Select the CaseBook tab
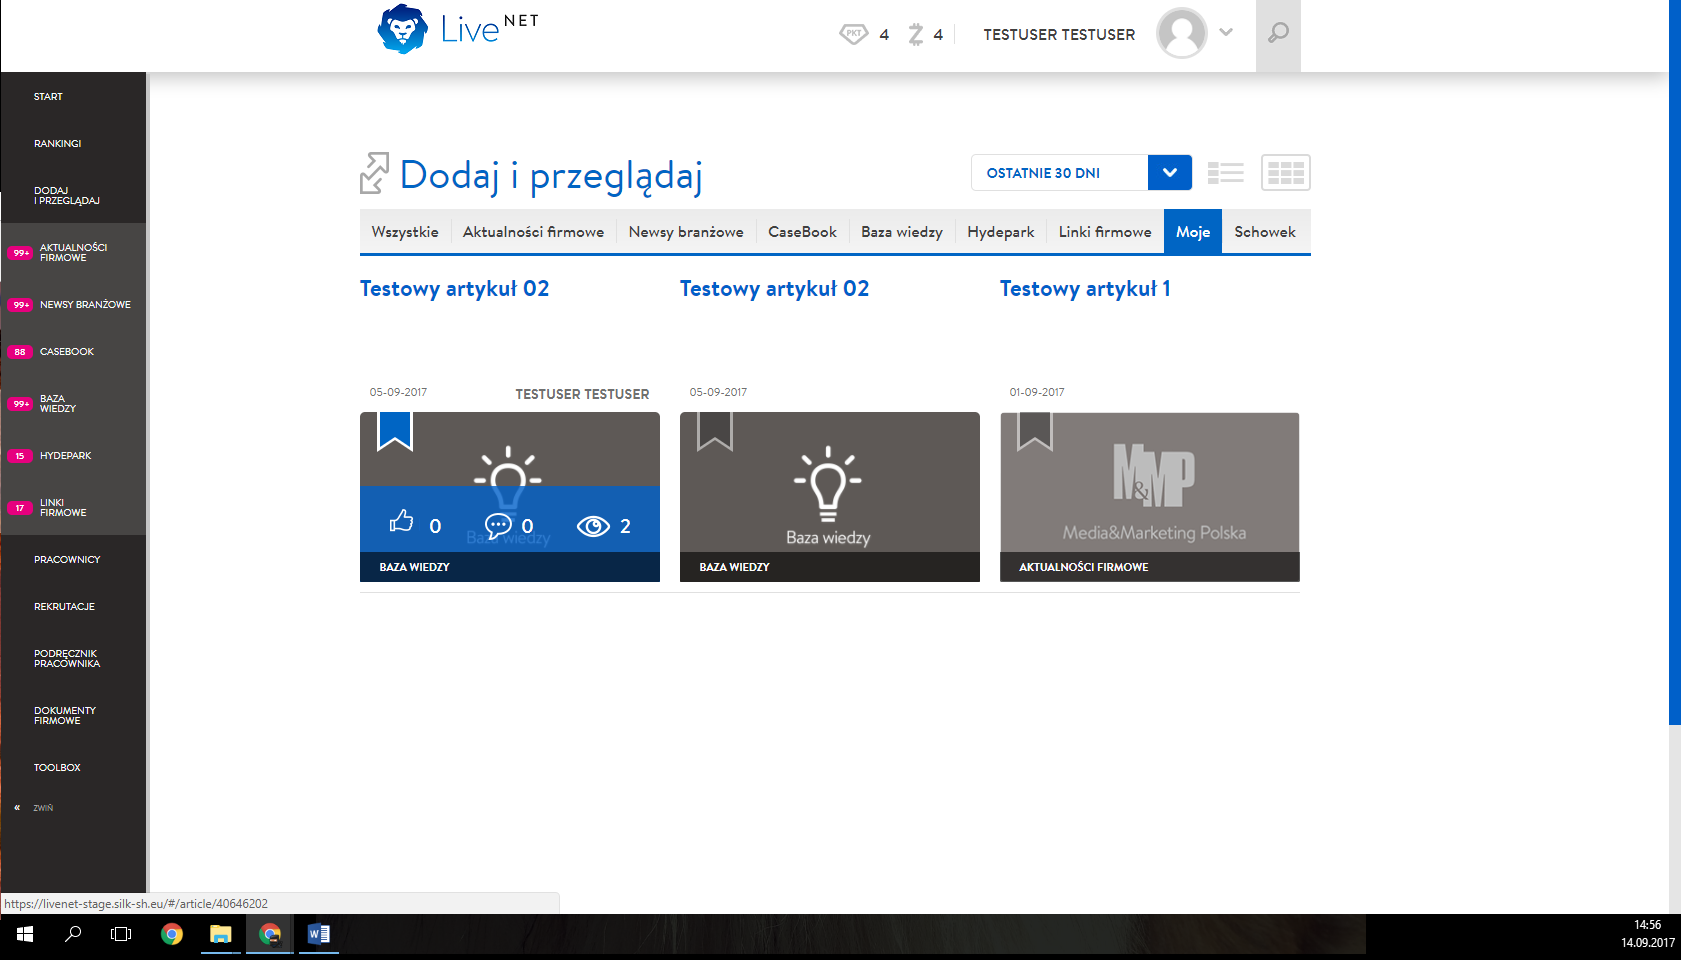This screenshot has width=1681, height=960. click(x=802, y=232)
